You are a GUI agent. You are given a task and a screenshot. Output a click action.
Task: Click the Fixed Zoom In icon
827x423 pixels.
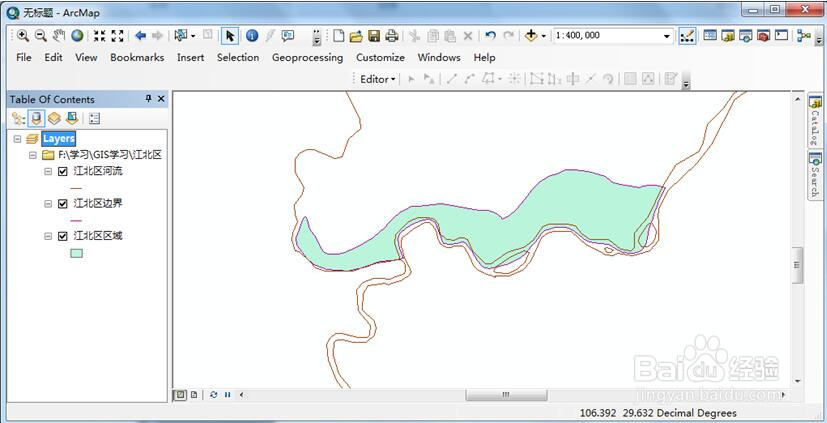100,36
